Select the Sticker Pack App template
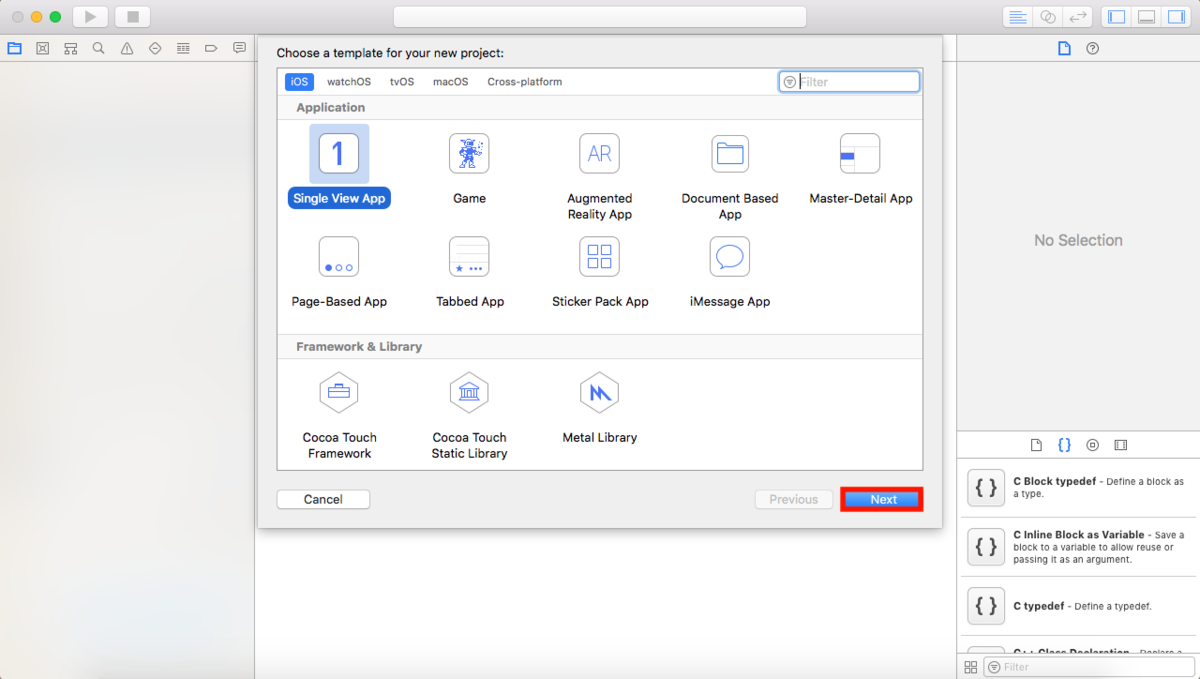 click(x=600, y=272)
